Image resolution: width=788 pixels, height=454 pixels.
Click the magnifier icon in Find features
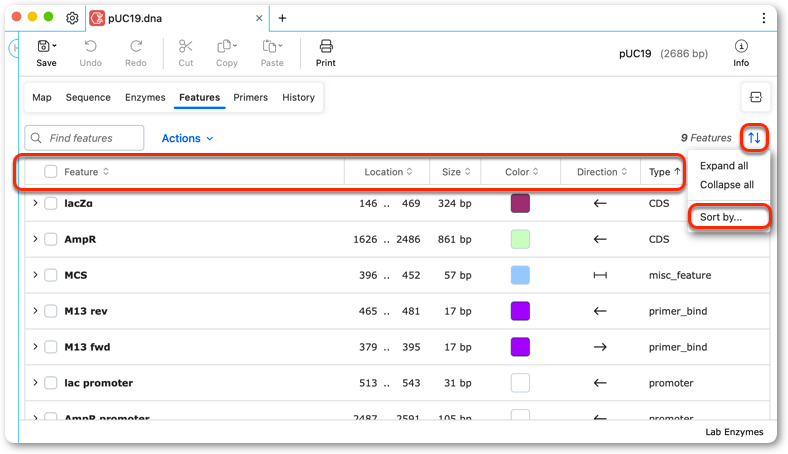(36, 138)
